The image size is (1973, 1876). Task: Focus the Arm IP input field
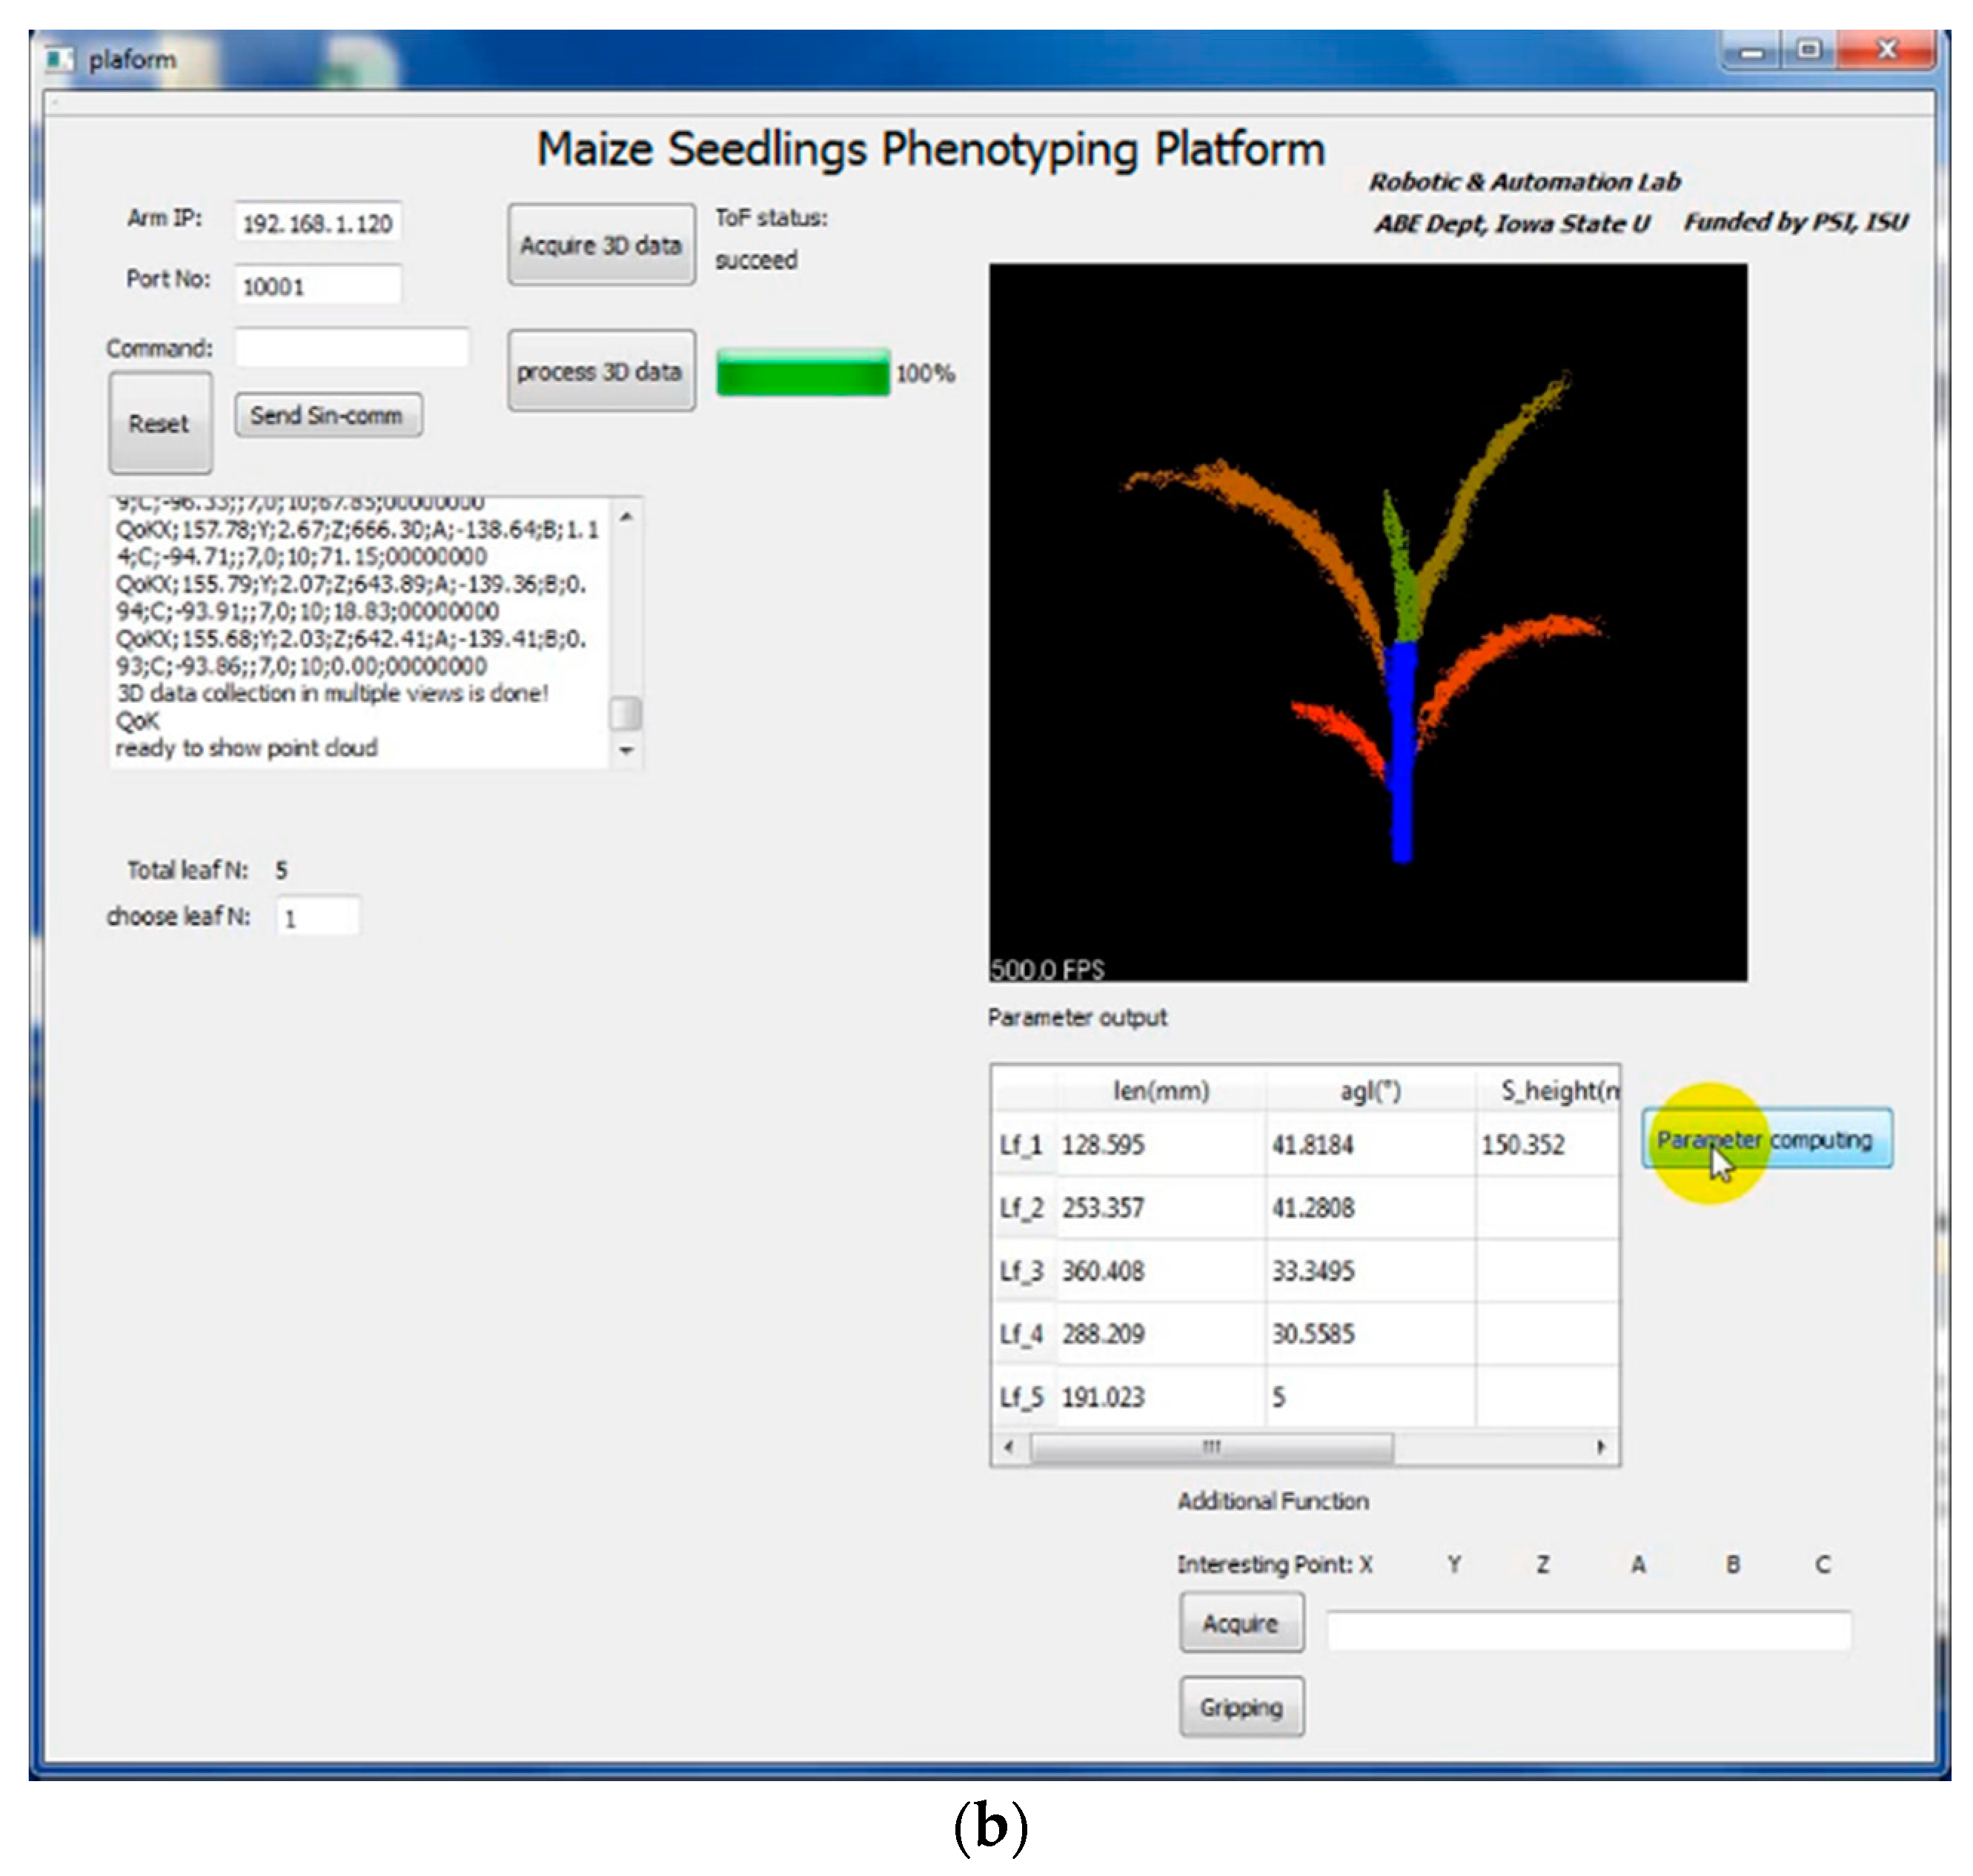pyautogui.click(x=317, y=223)
